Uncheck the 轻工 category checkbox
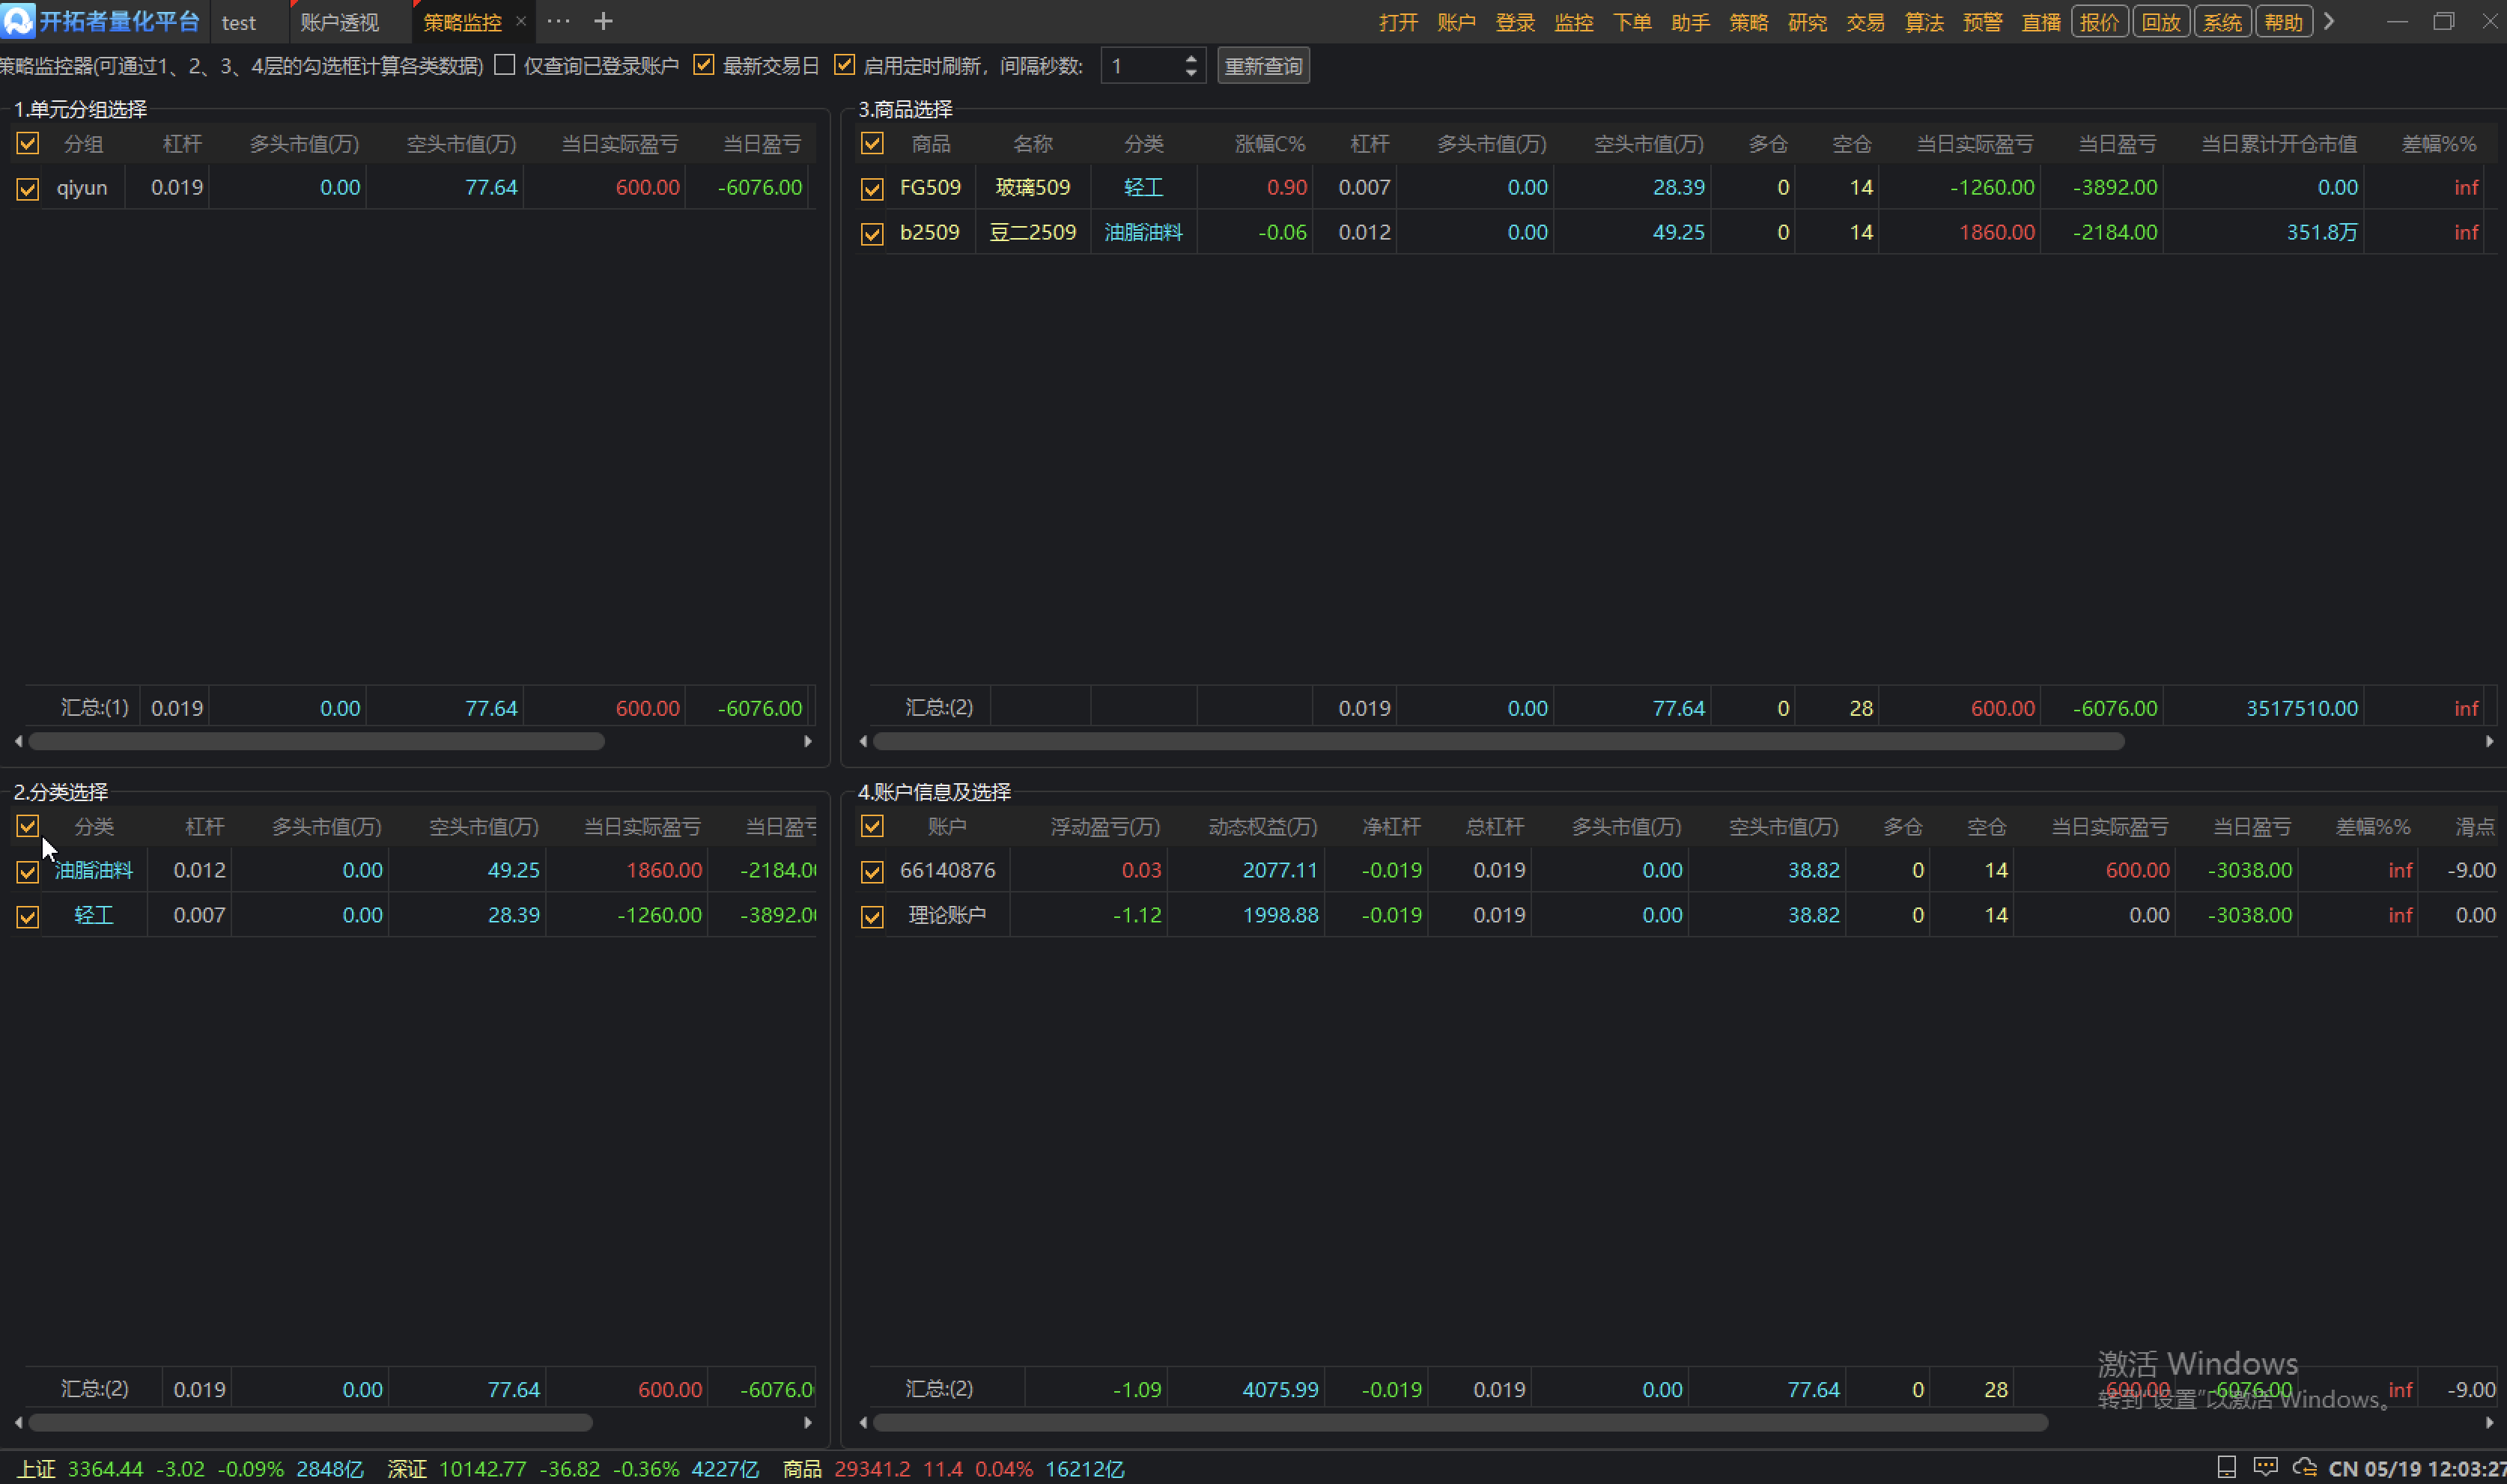Image resolution: width=2507 pixels, height=1484 pixels. tap(28, 917)
